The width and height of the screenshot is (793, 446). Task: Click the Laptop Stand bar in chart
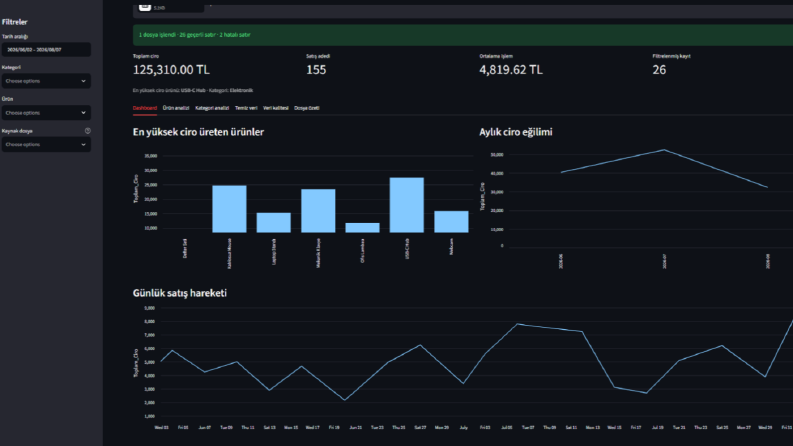pos(274,222)
